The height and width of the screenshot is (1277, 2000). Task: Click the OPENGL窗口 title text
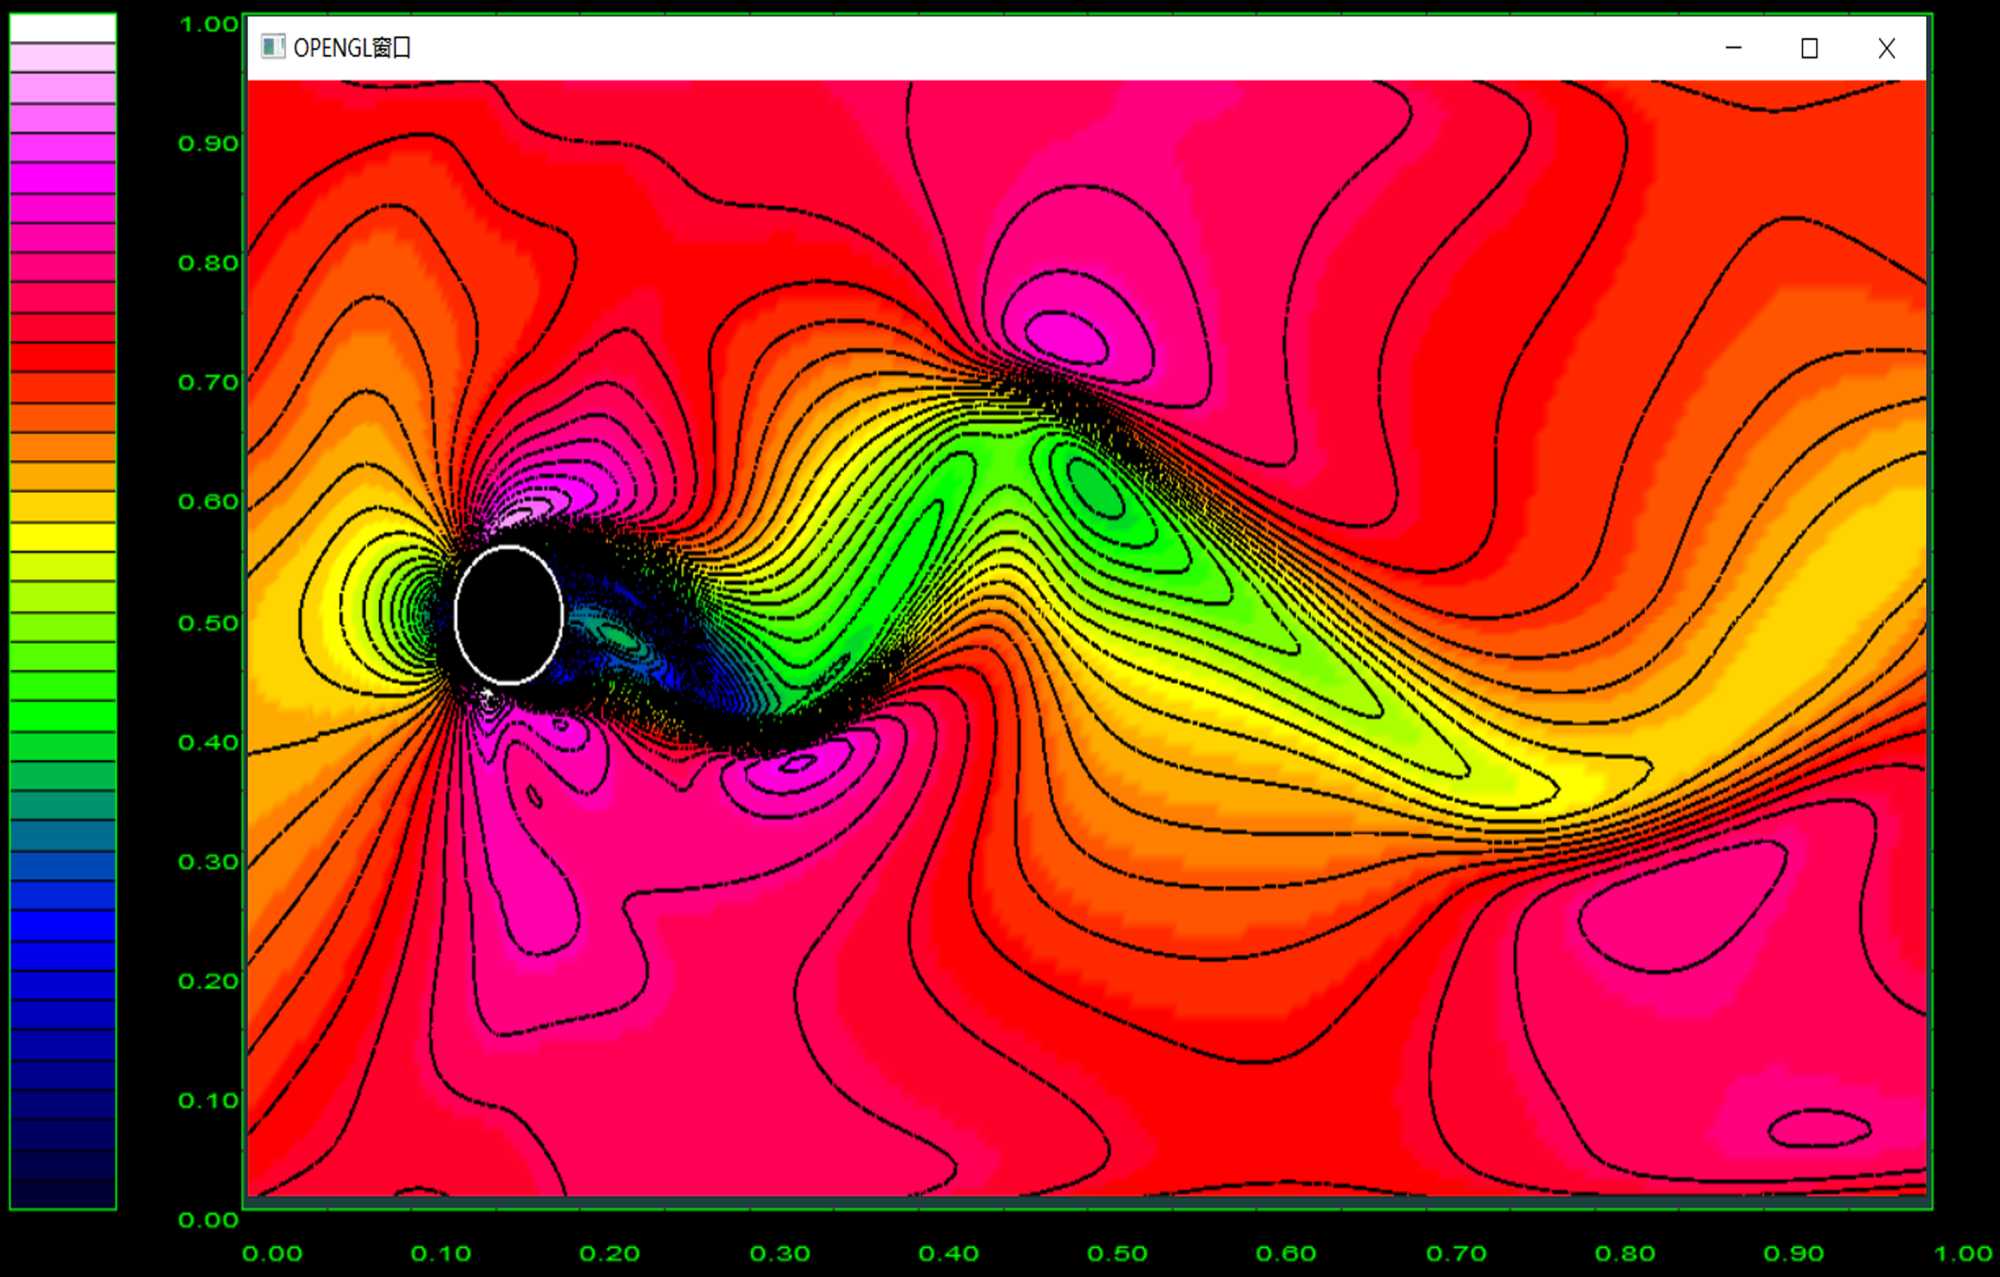tap(352, 48)
